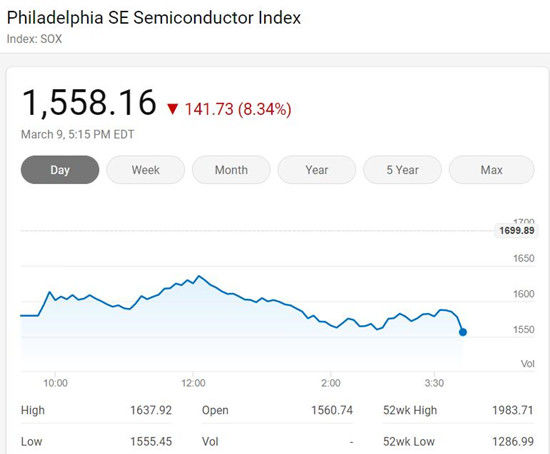Click the 10:00 time axis label
This screenshot has width=550, height=454.
pos(55,383)
